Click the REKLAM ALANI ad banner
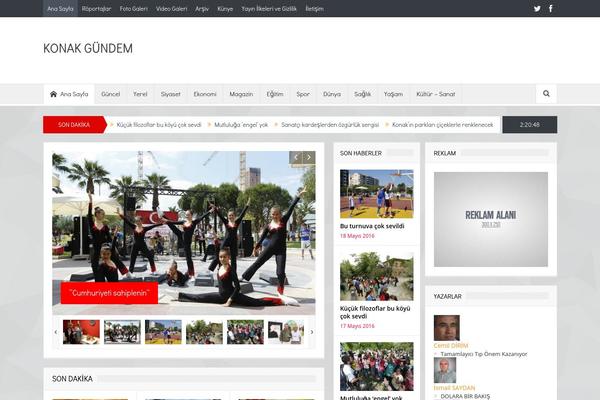The image size is (600, 400). [x=491, y=219]
